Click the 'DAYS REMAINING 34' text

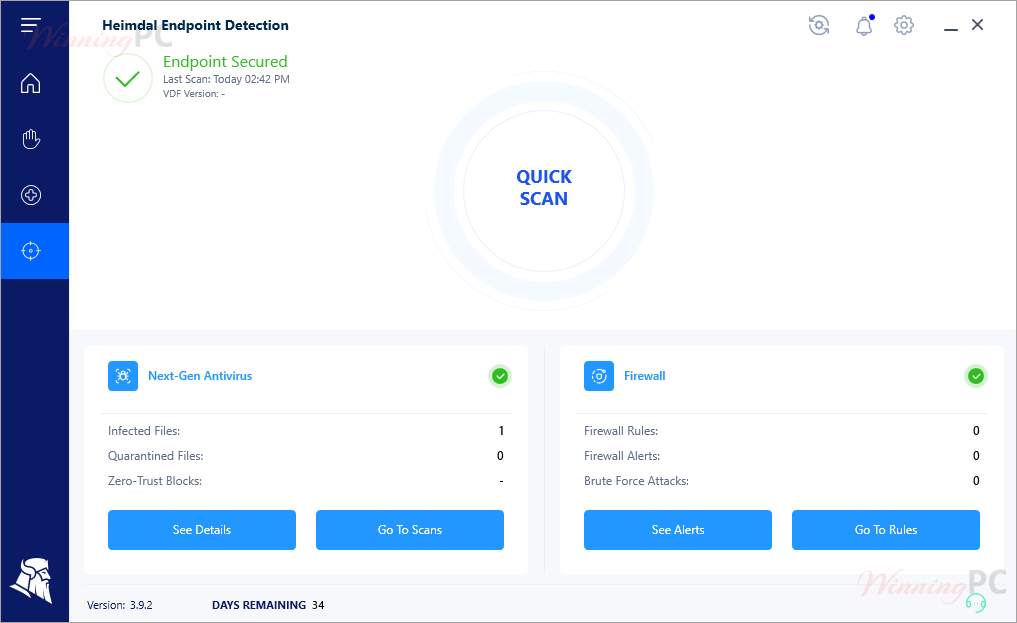point(268,605)
